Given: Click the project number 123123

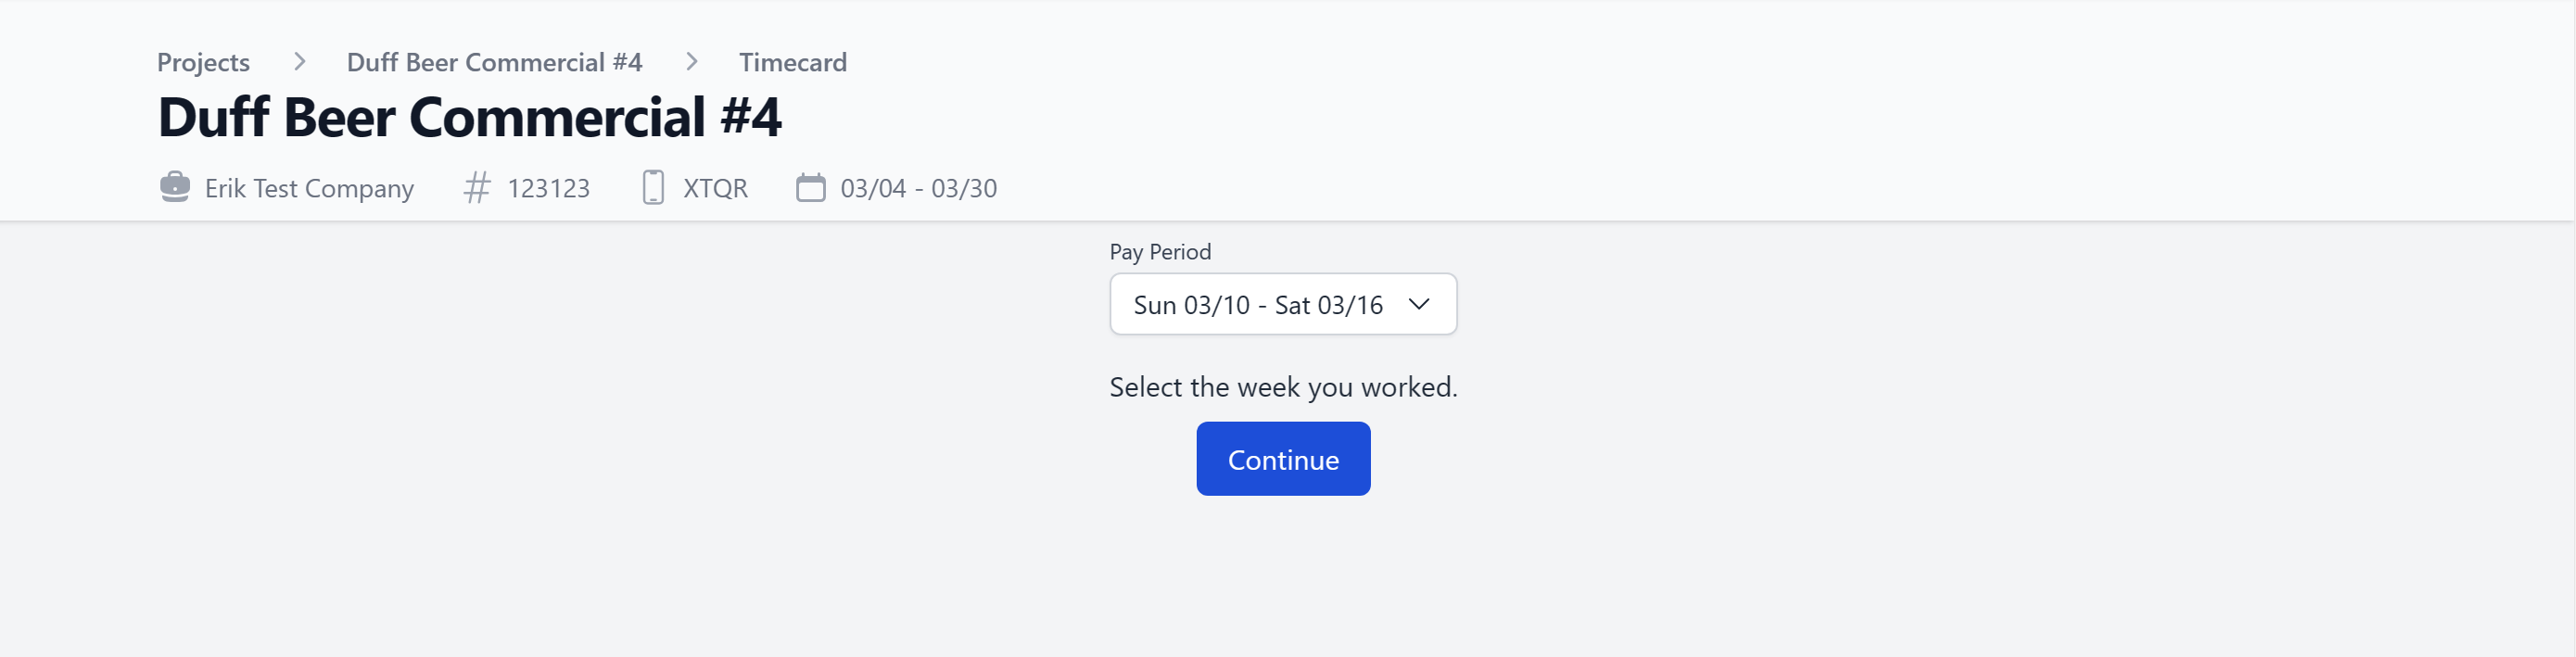Looking at the screenshot, I should [x=548, y=188].
